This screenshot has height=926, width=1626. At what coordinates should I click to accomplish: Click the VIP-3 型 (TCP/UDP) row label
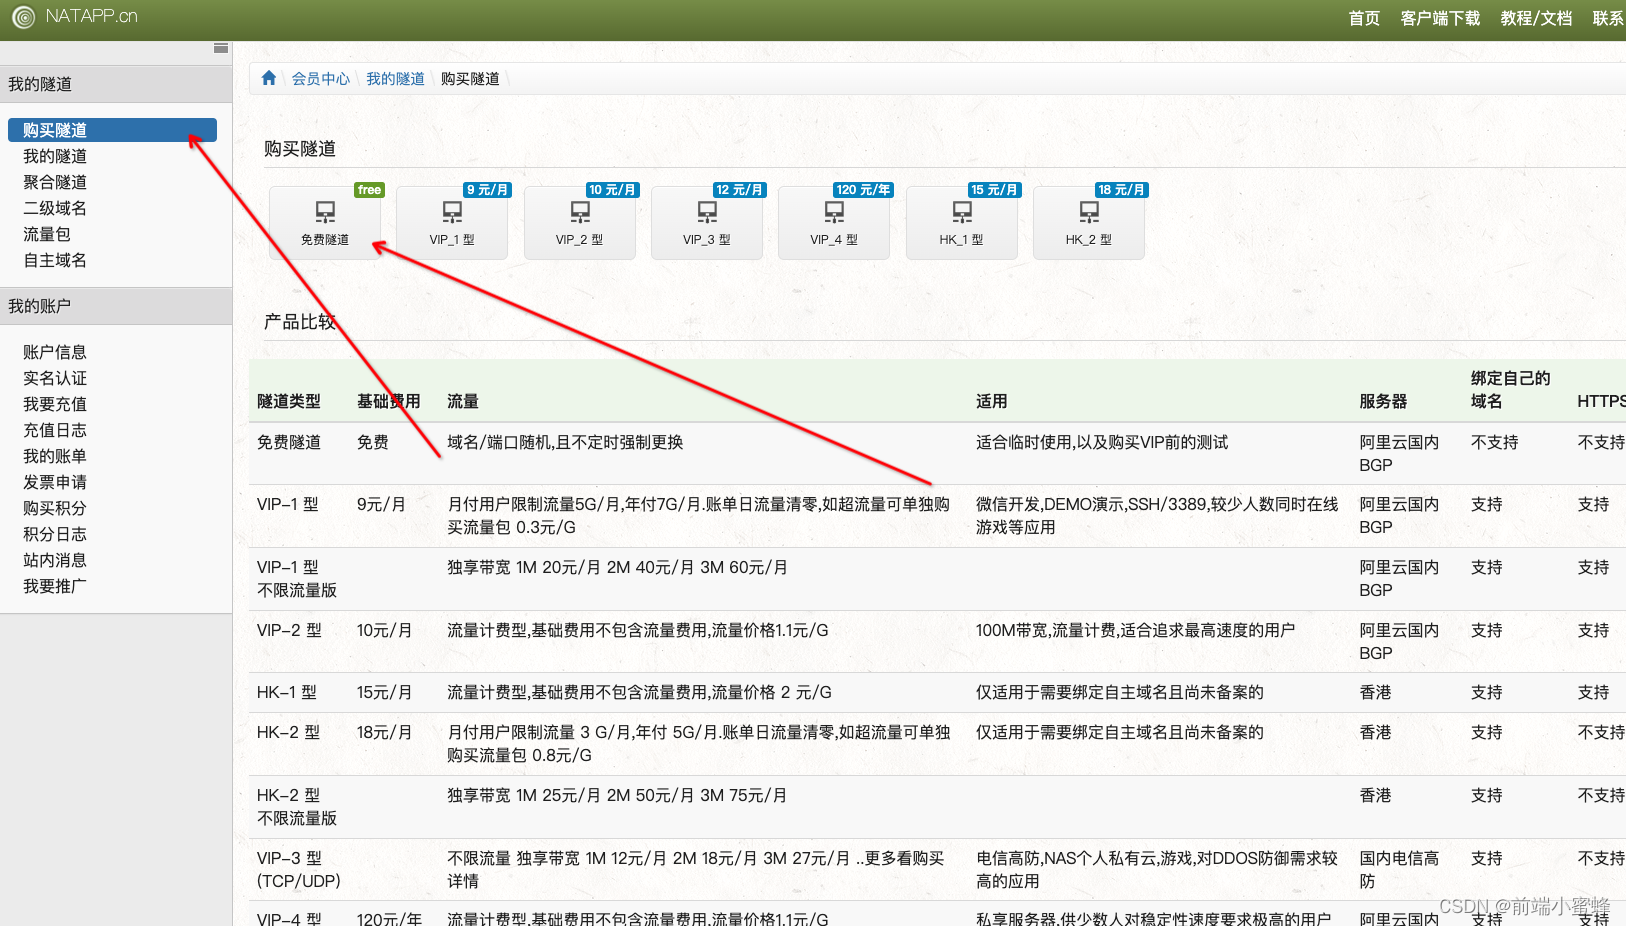pyautogui.click(x=299, y=869)
